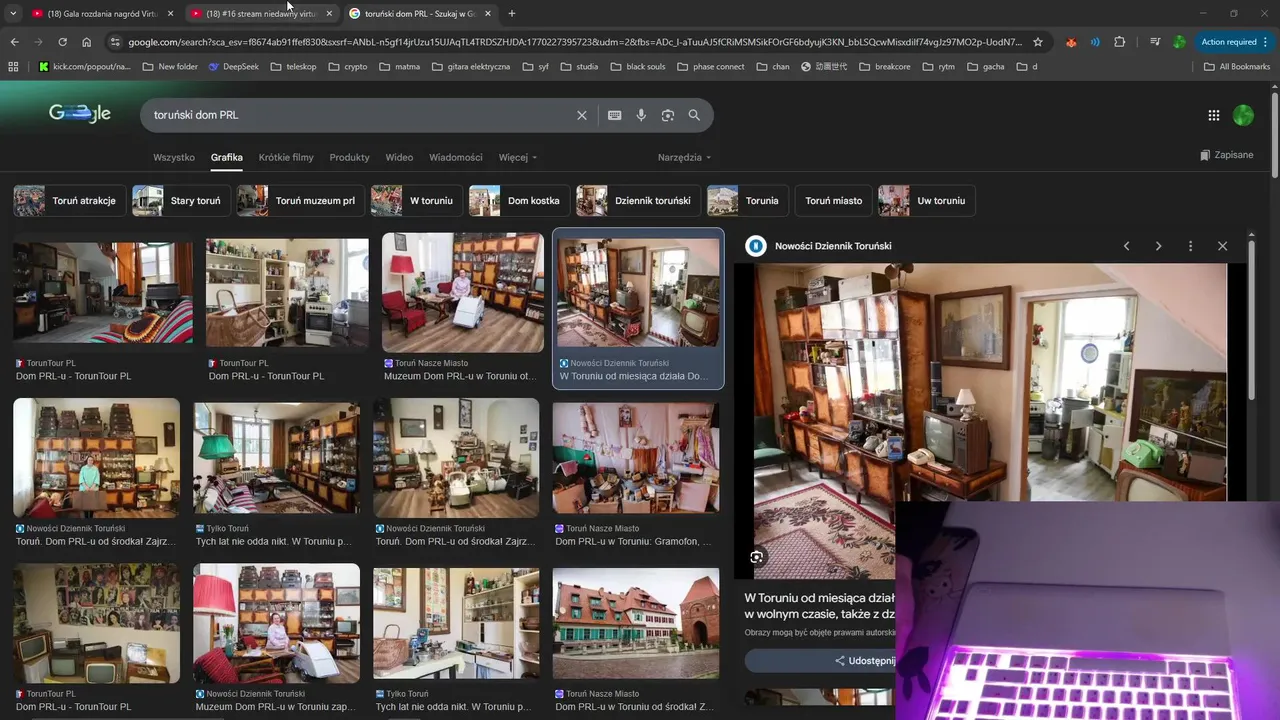Submit search with the magnifying glass icon
1280x720 pixels.
pos(694,115)
